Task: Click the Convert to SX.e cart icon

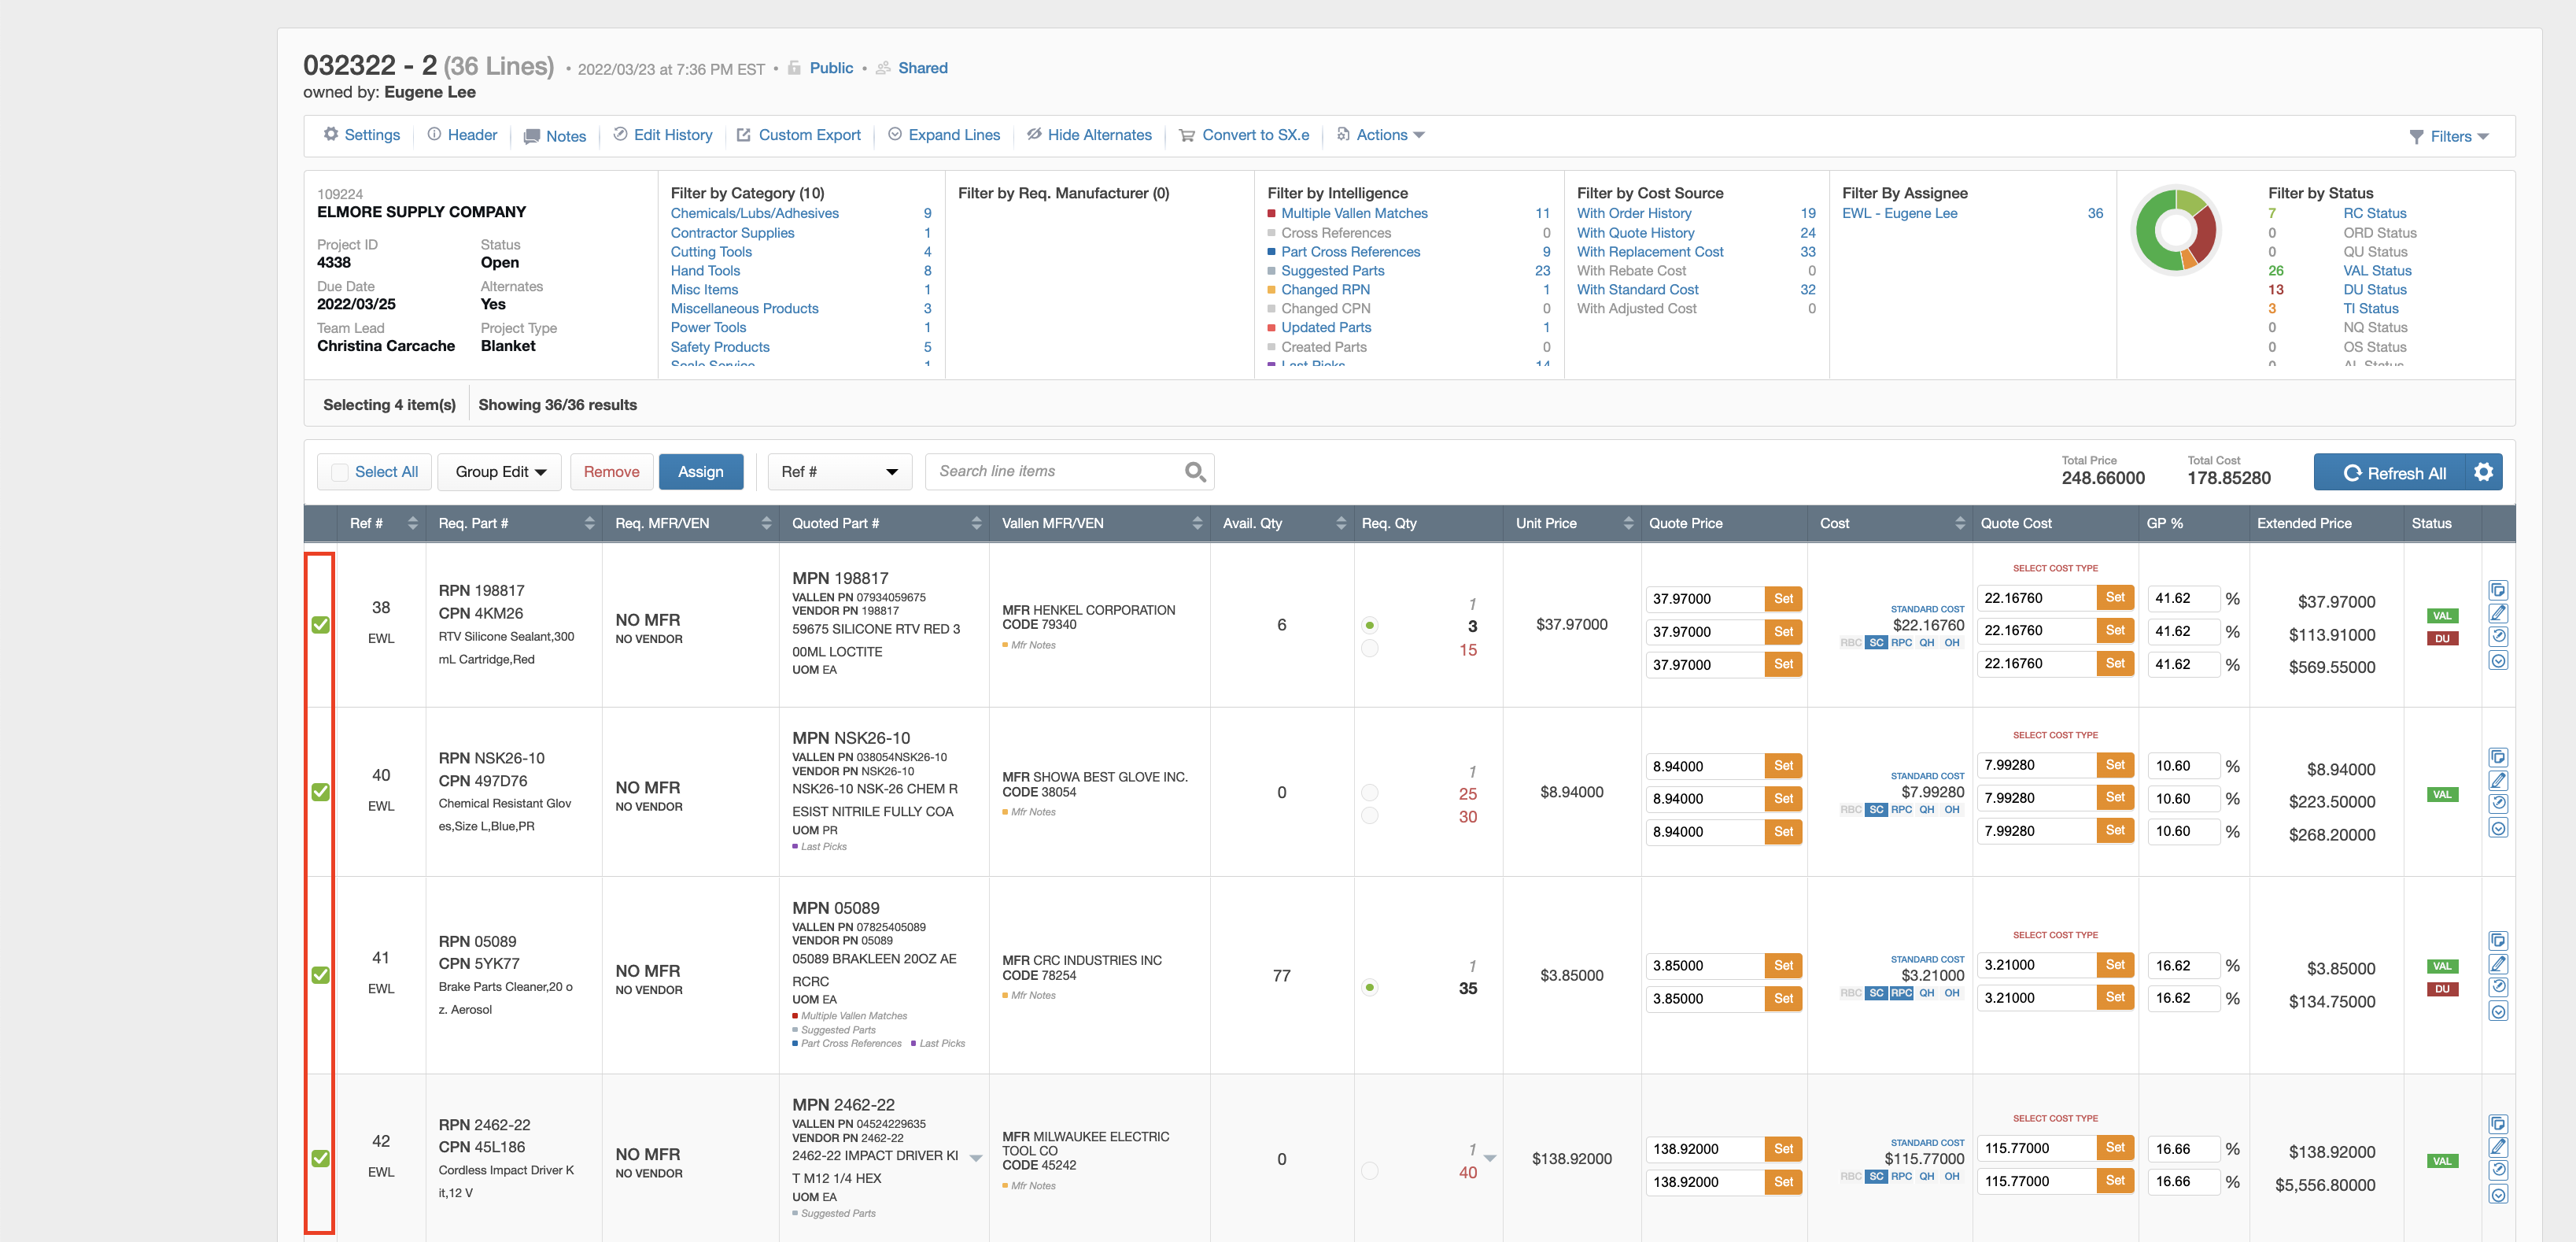Action: pyautogui.click(x=1186, y=135)
